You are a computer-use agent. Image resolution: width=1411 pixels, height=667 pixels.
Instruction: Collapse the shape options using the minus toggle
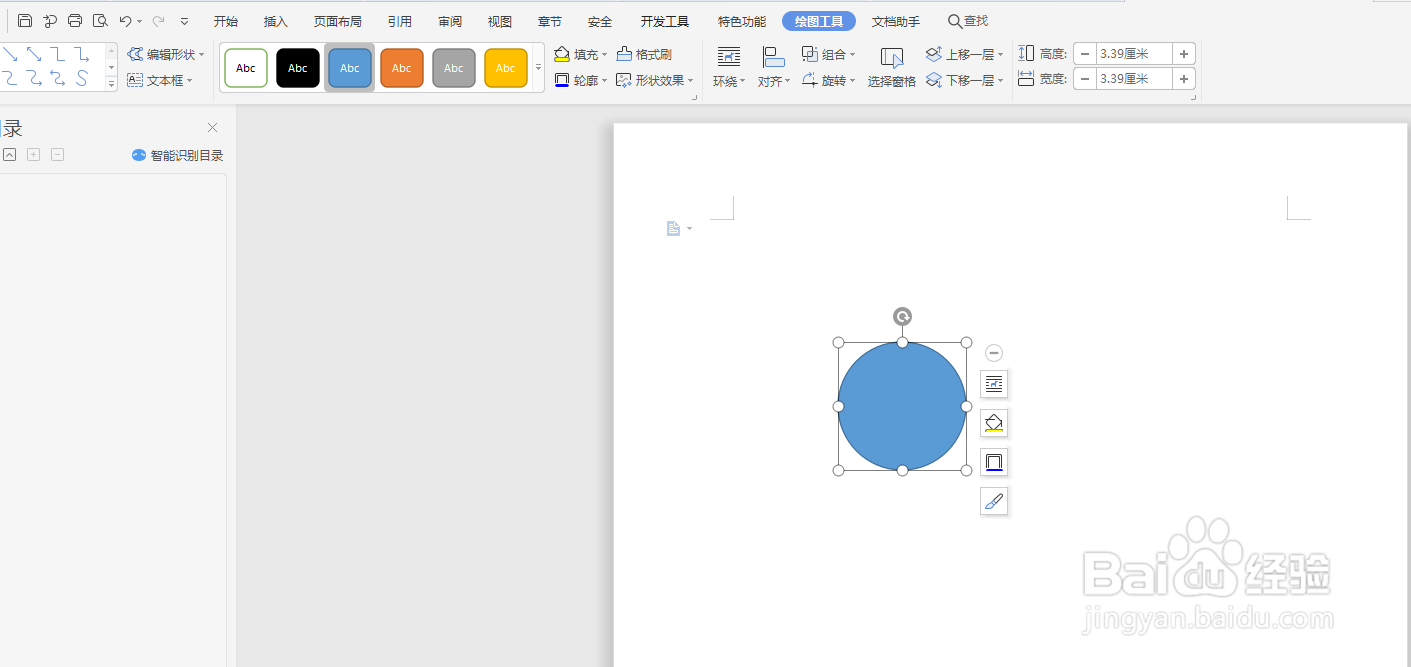coord(993,352)
